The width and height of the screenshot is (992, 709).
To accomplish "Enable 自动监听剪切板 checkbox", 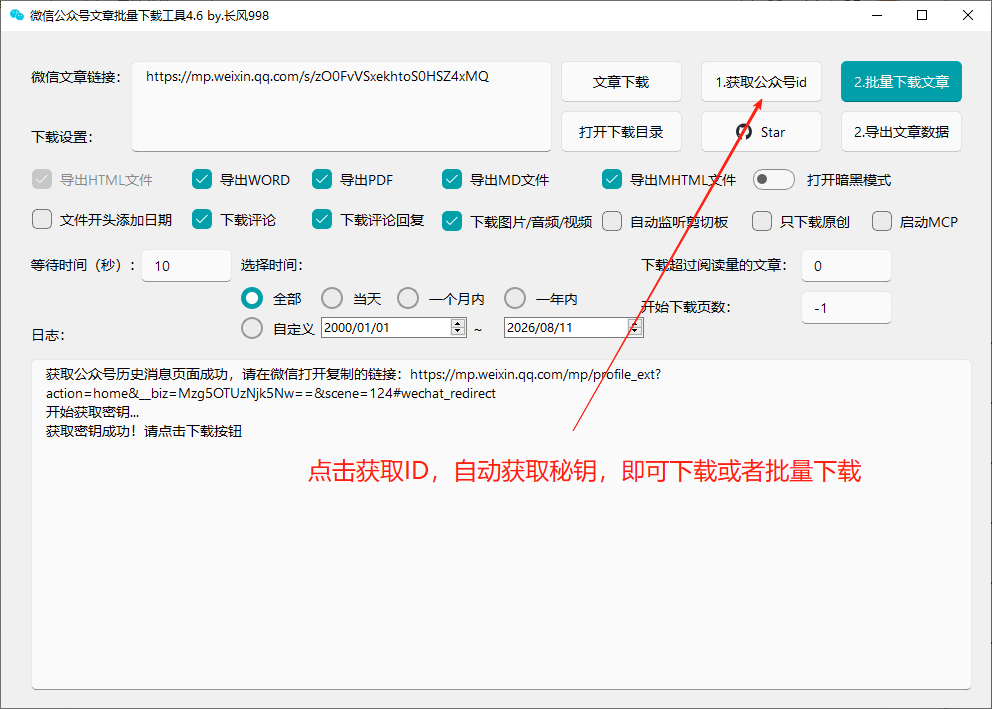I will (x=612, y=221).
